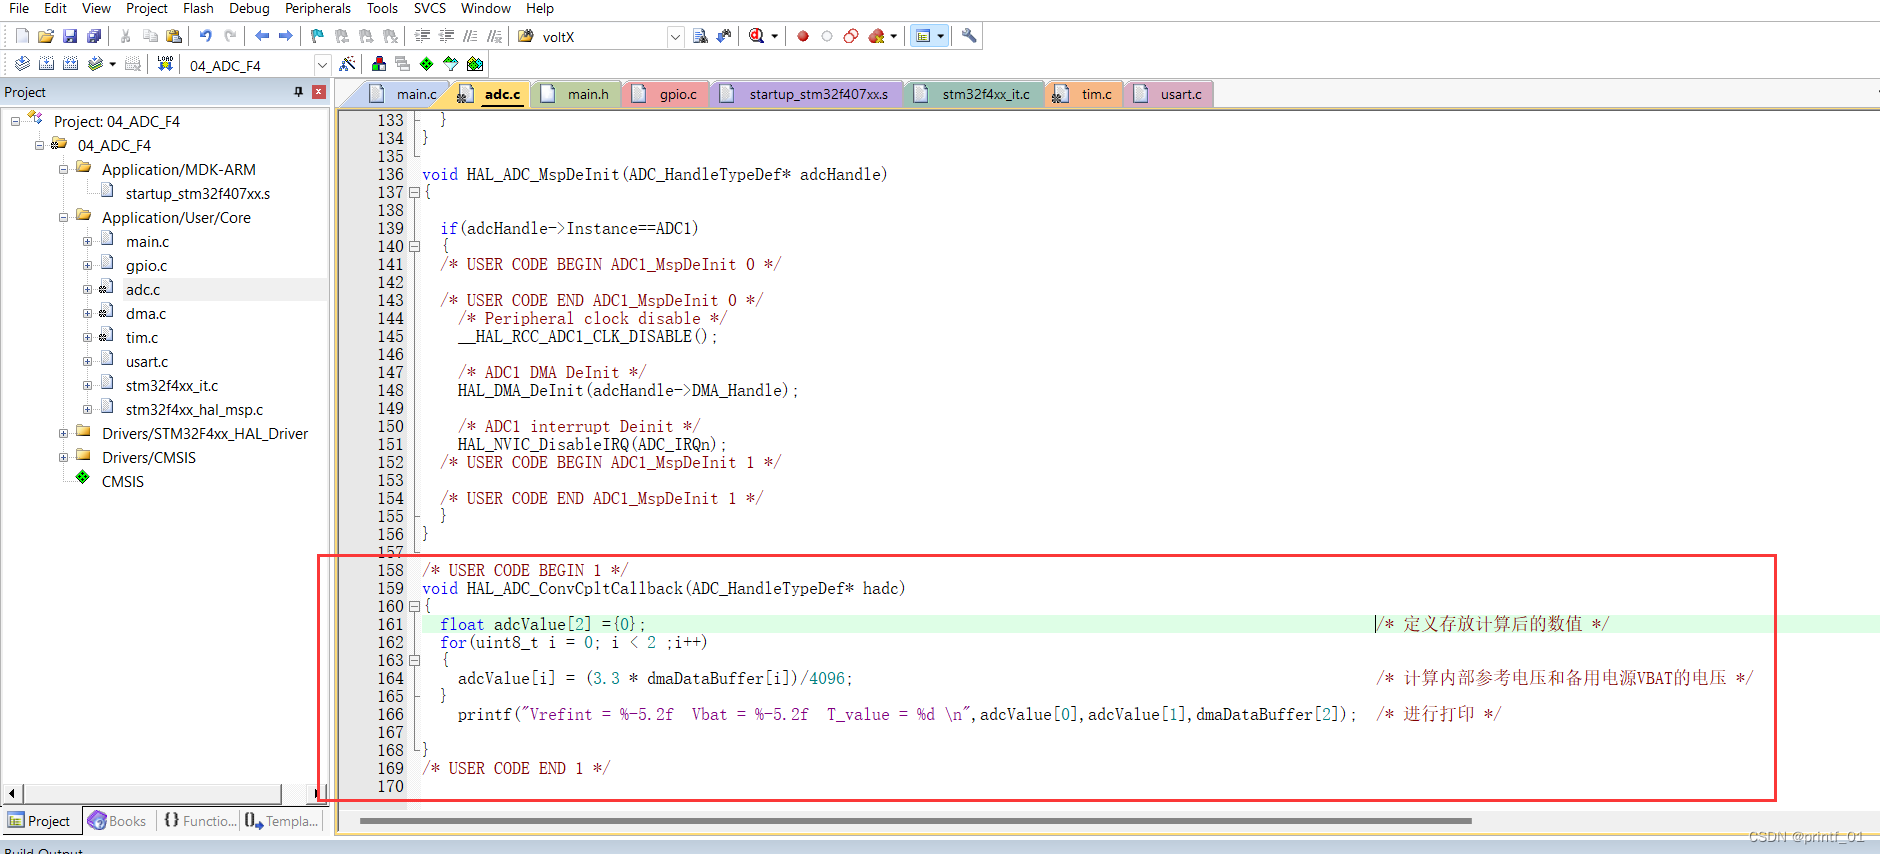The width and height of the screenshot is (1880, 854).
Task: Expand the Drivers/STM32F4xx_HAL_Driver group
Action: click(x=63, y=433)
